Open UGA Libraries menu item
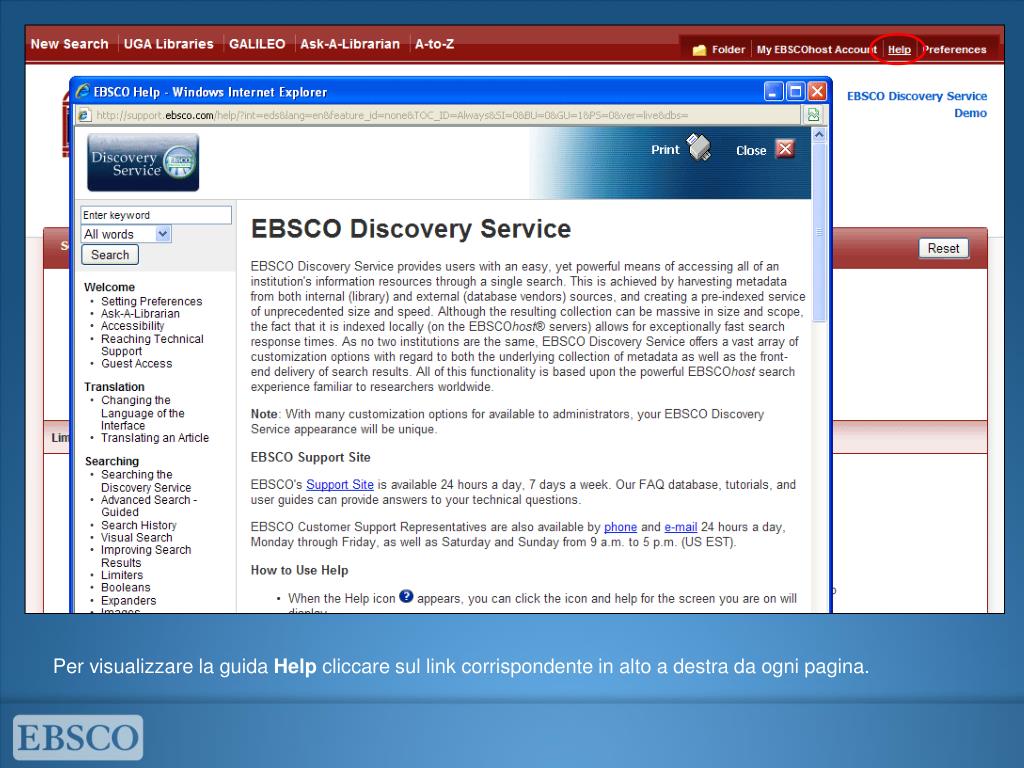 (x=168, y=44)
